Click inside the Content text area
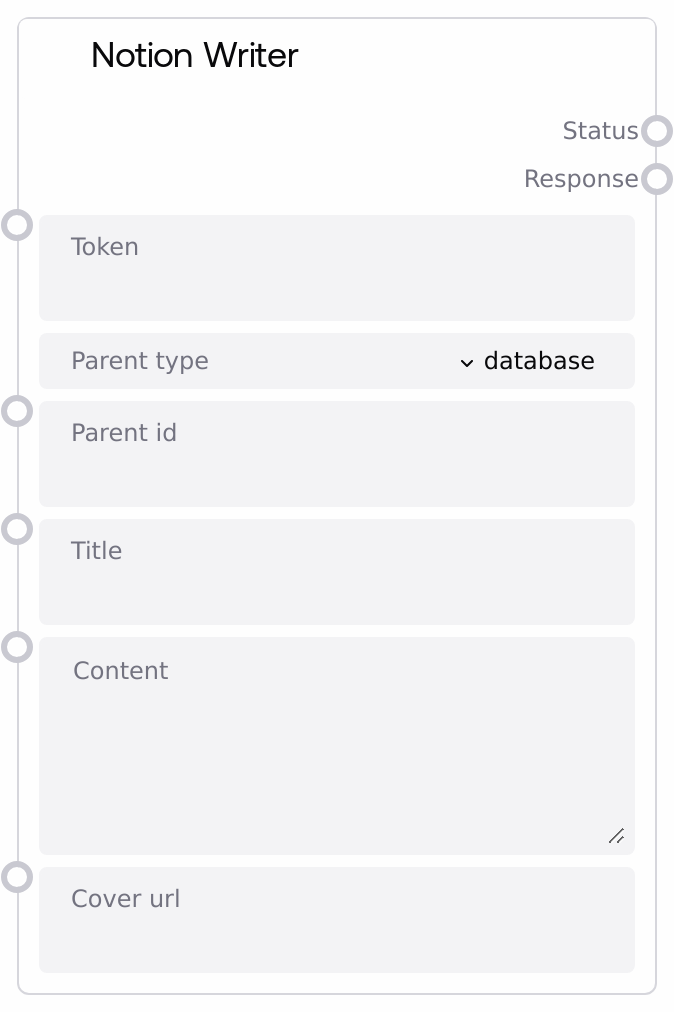Image resolution: width=674 pixels, height=1012 pixels. [336, 760]
